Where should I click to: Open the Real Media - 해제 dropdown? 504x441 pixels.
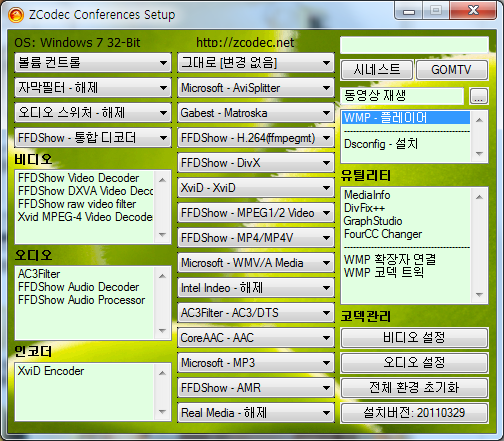pyautogui.click(x=256, y=413)
